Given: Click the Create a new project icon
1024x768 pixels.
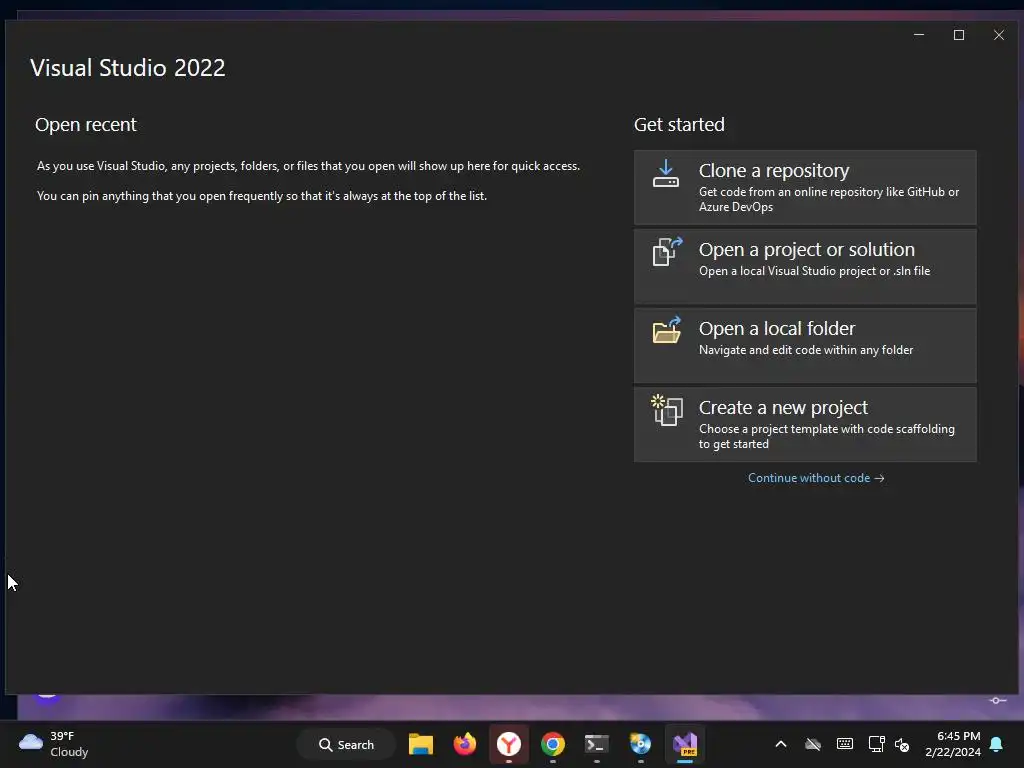Looking at the screenshot, I should click(667, 410).
